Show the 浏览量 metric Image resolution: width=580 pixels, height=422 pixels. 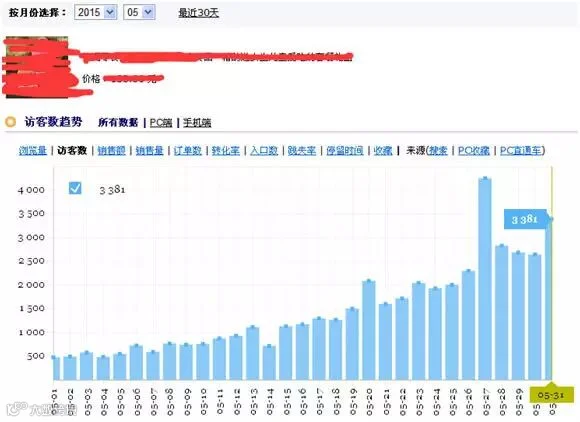(33, 151)
